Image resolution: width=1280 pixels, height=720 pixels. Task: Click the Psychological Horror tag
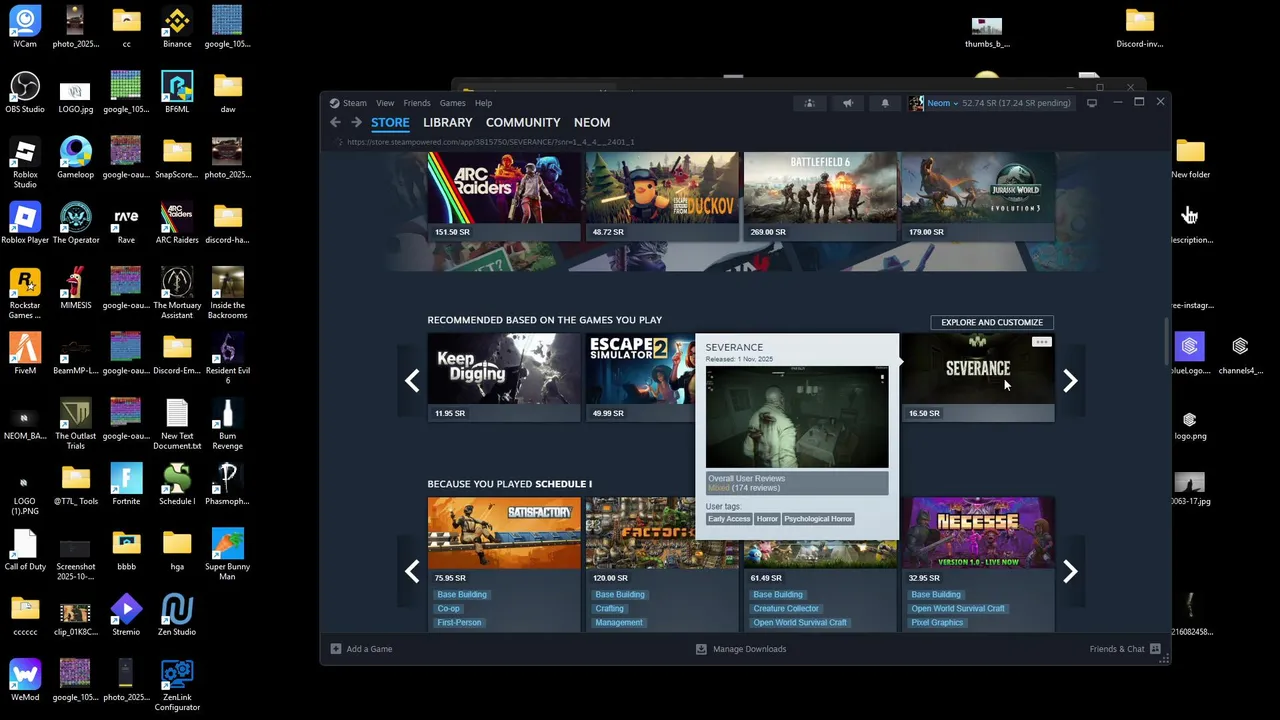818,519
